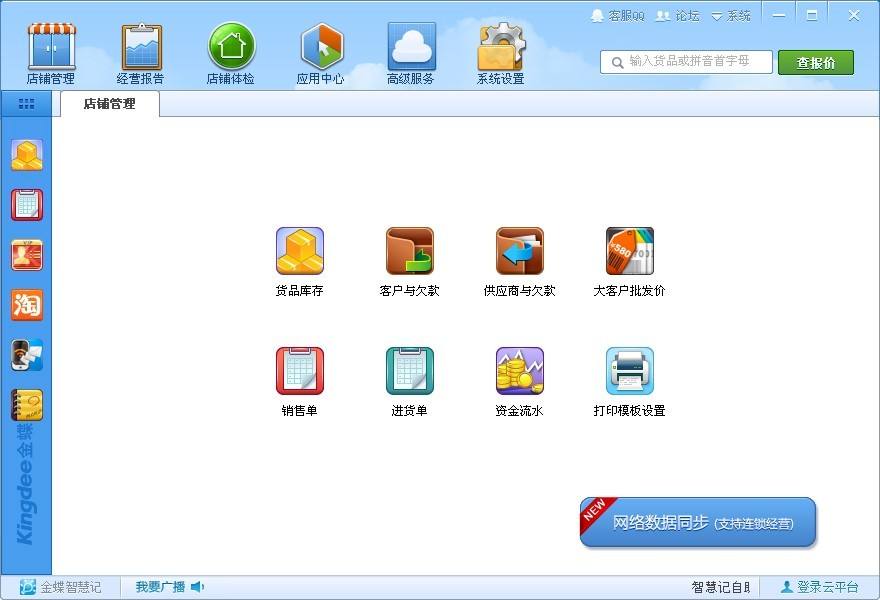Click sidebar yellow boxes inventory icon
Viewport: 880px width, 600px height.
[x=27, y=155]
